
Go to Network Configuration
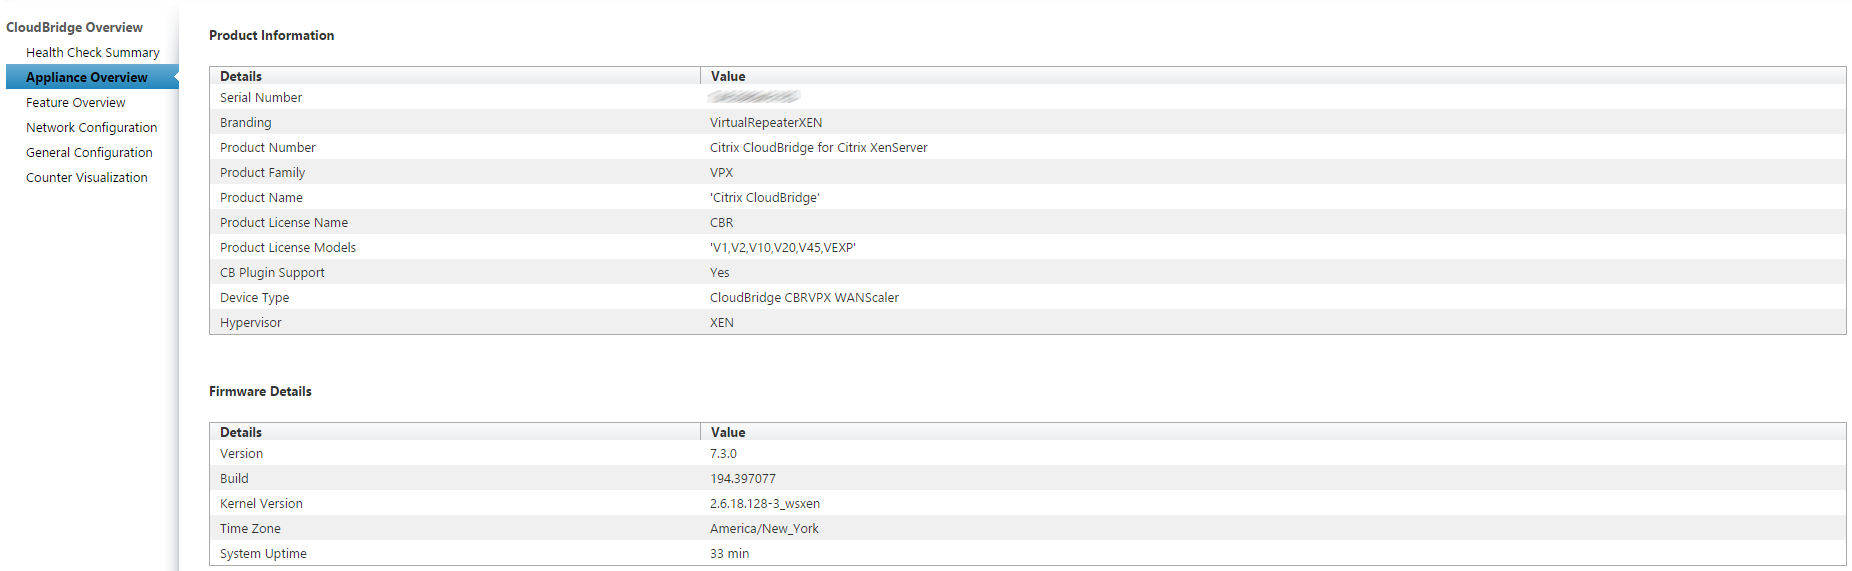[91, 128]
